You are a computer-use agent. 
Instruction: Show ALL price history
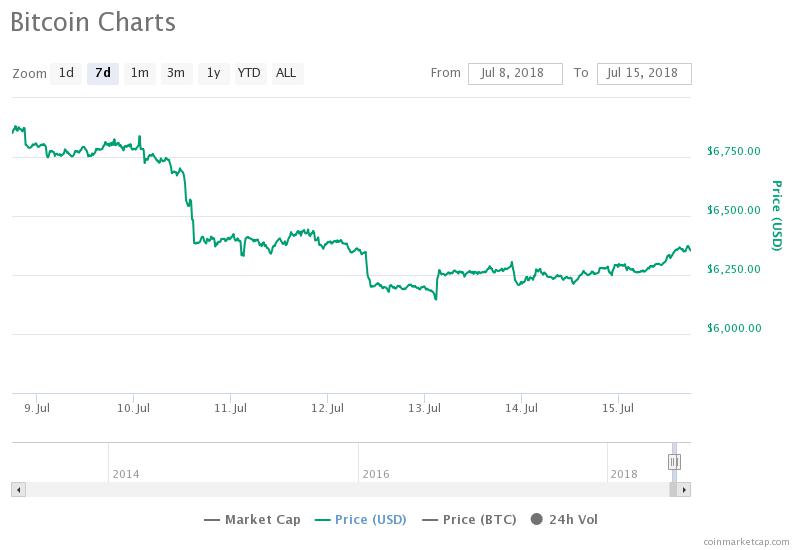tap(286, 73)
